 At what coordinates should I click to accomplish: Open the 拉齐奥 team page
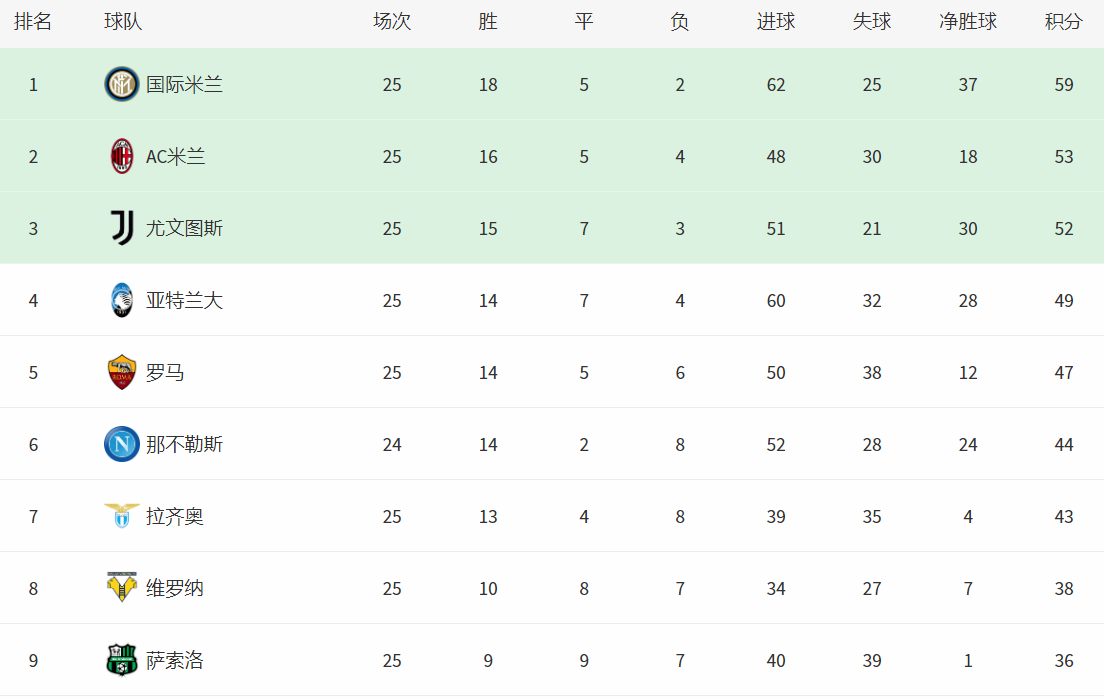point(175,517)
